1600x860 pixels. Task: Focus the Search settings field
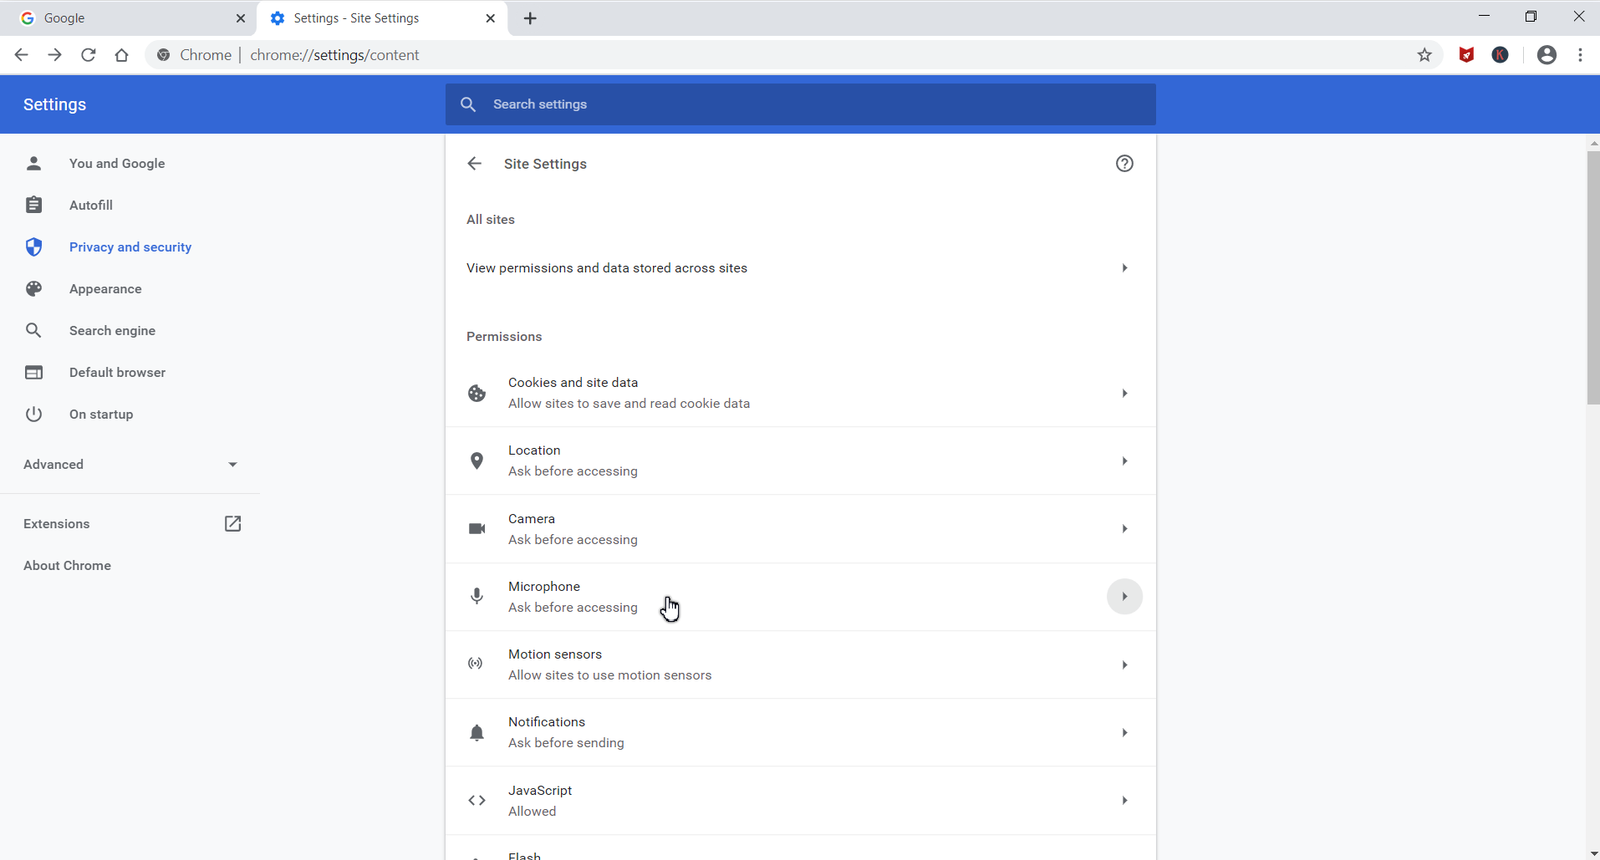[x=800, y=104]
